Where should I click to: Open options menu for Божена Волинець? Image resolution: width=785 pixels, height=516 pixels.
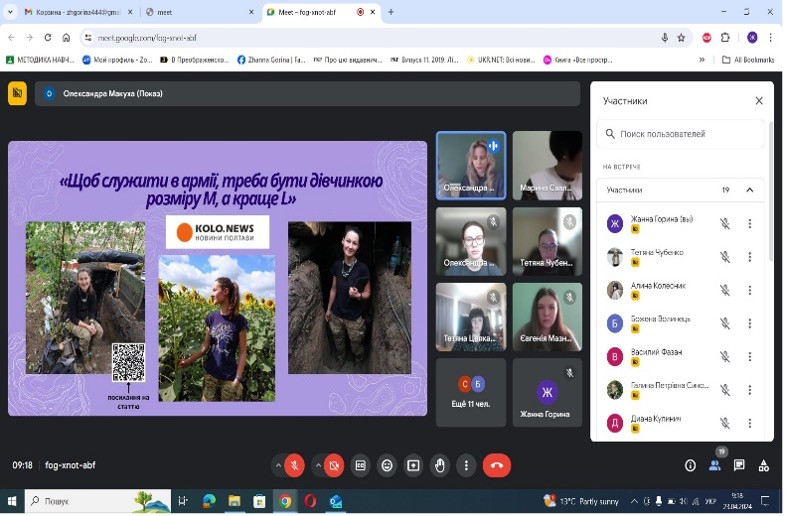click(750, 324)
